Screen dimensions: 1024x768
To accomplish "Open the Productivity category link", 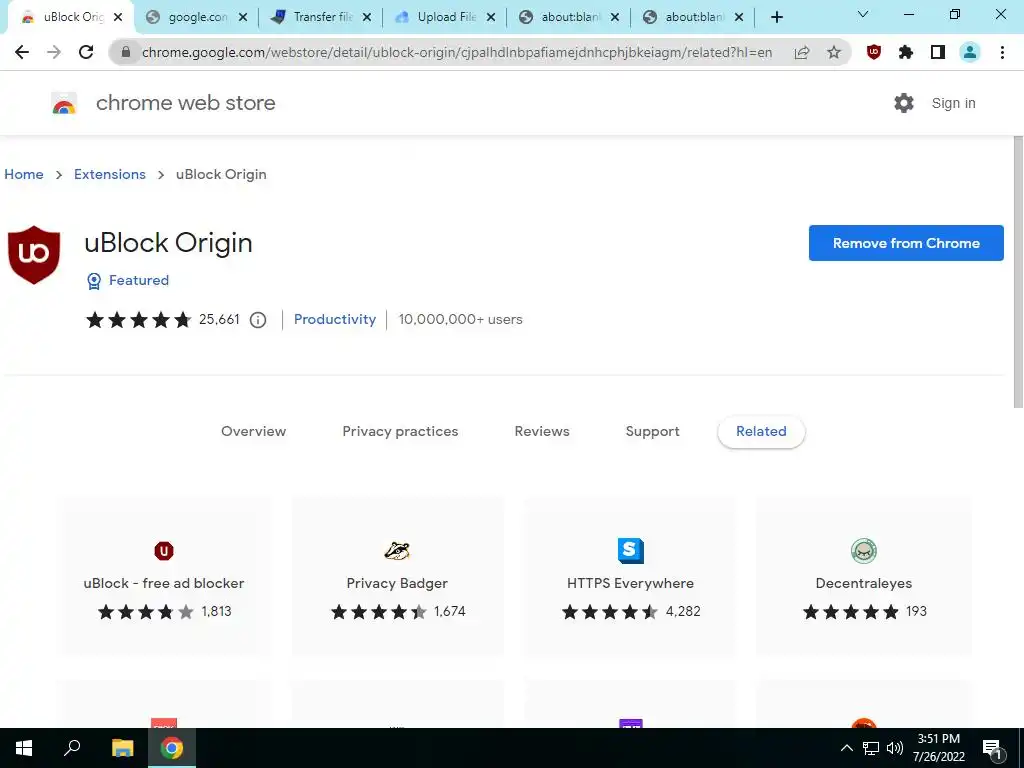I will 335,319.
